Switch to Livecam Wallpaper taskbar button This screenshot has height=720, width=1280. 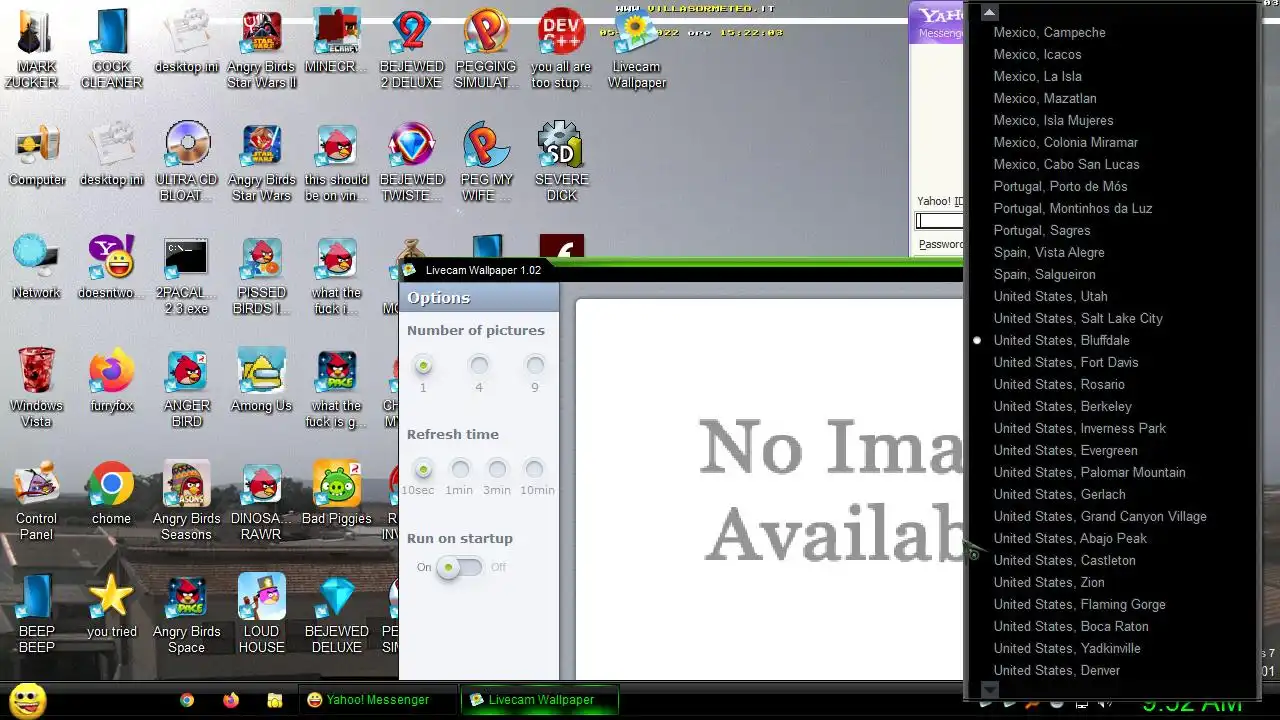[540, 700]
